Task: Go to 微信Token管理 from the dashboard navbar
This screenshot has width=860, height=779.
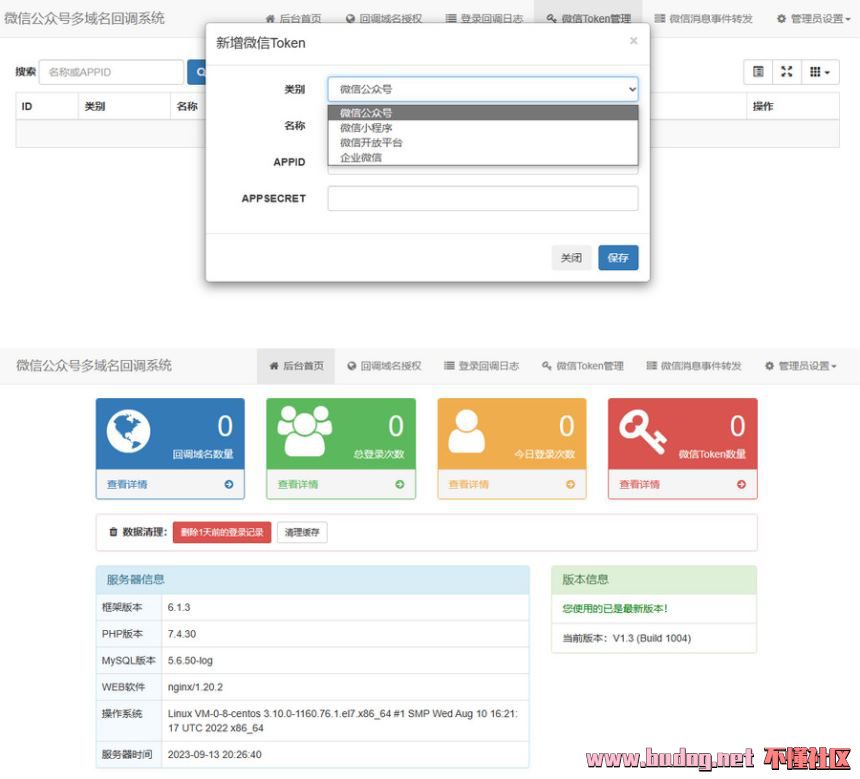Action: coord(583,366)
